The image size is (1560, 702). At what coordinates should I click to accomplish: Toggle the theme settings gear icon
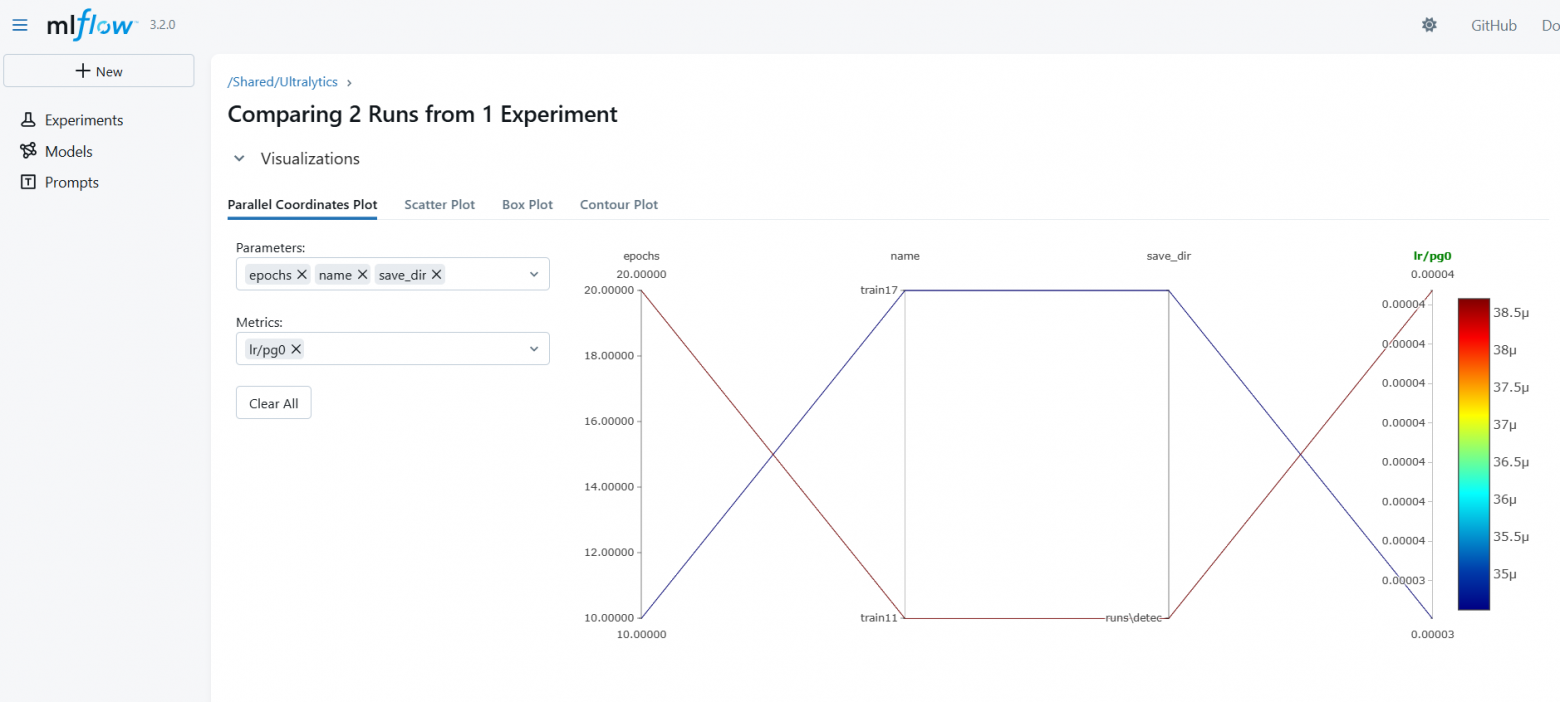click(x=1429, y=25)
